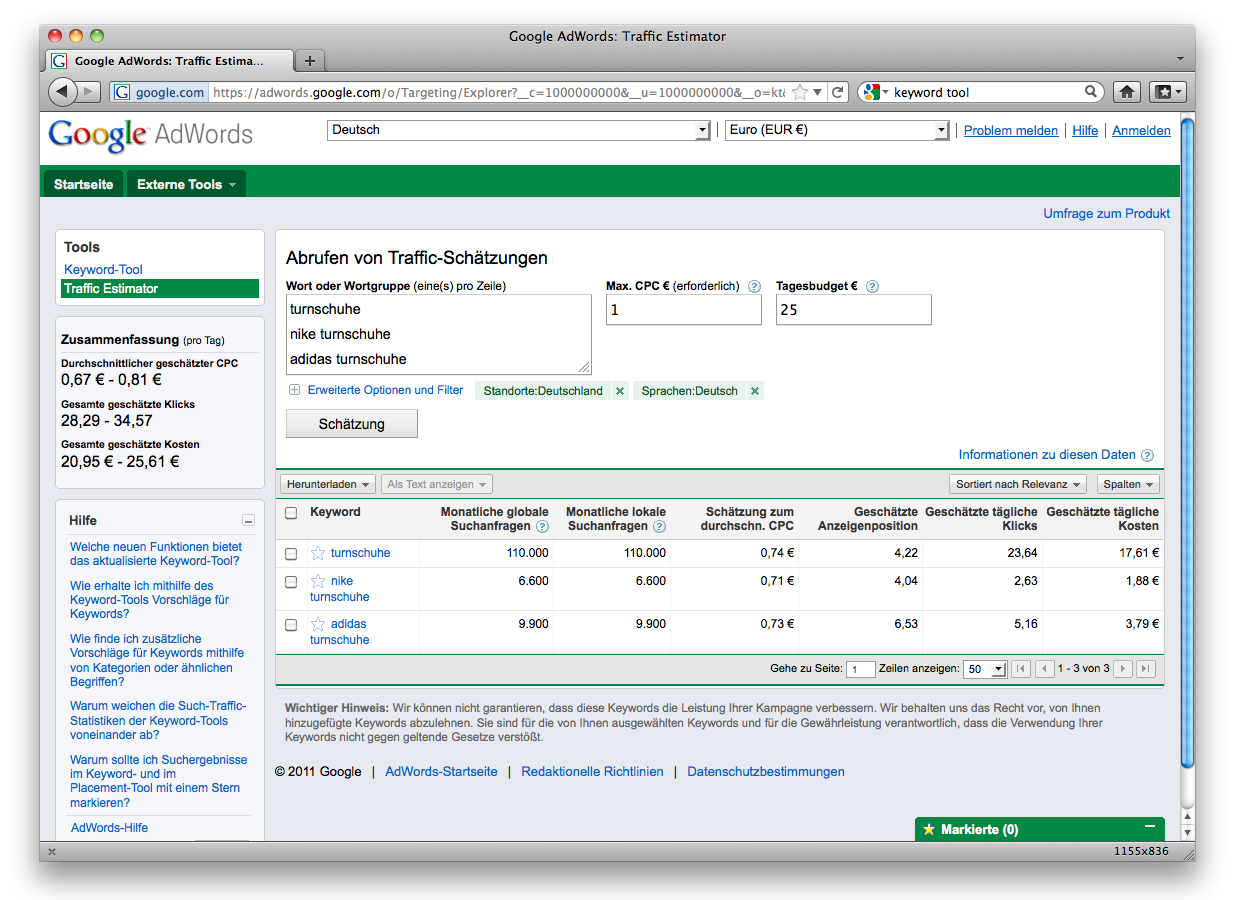Open Zeilen anzeigen rows-per-page dropdown

[x=985, y=669]
